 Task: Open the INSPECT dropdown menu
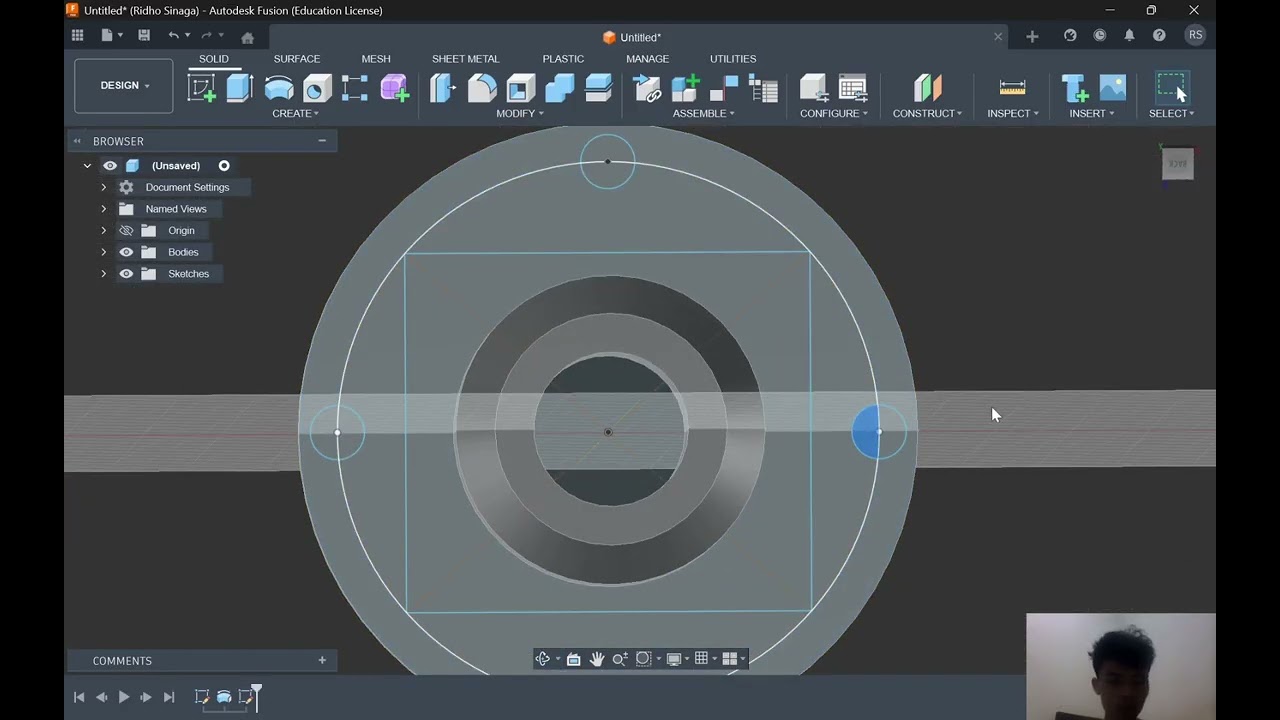click(1012, 113)
